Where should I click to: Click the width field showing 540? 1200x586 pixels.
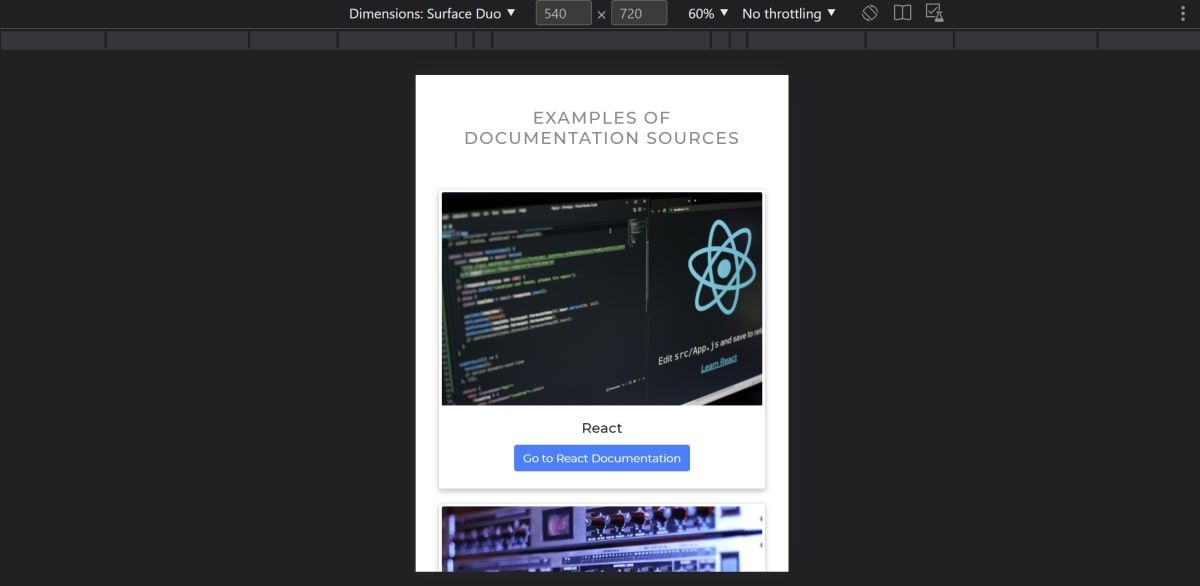561,13
